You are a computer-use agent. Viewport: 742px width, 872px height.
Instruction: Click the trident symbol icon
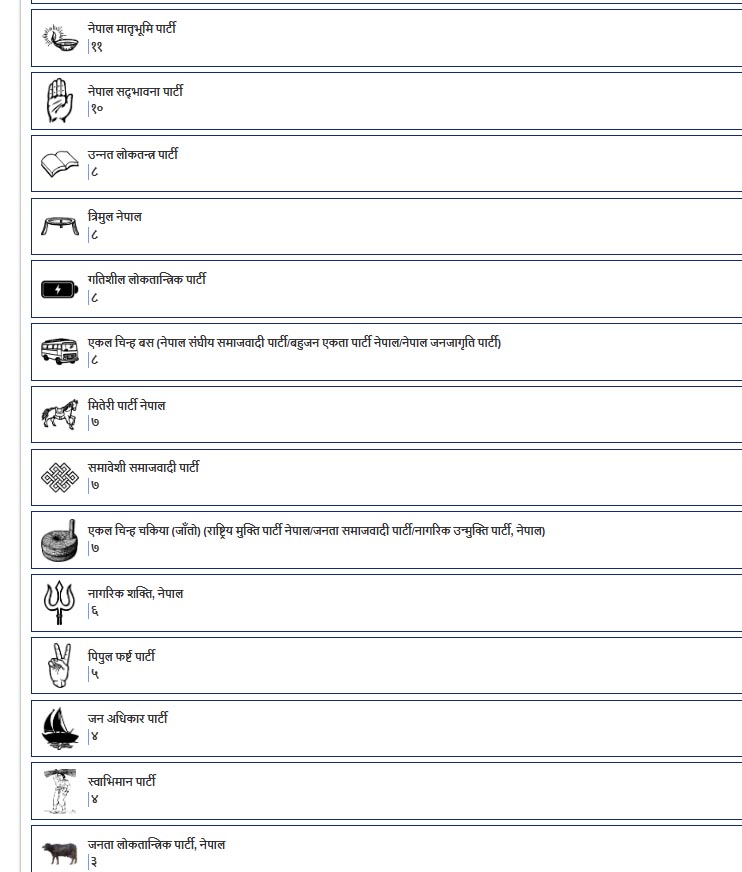click(59, 603)
